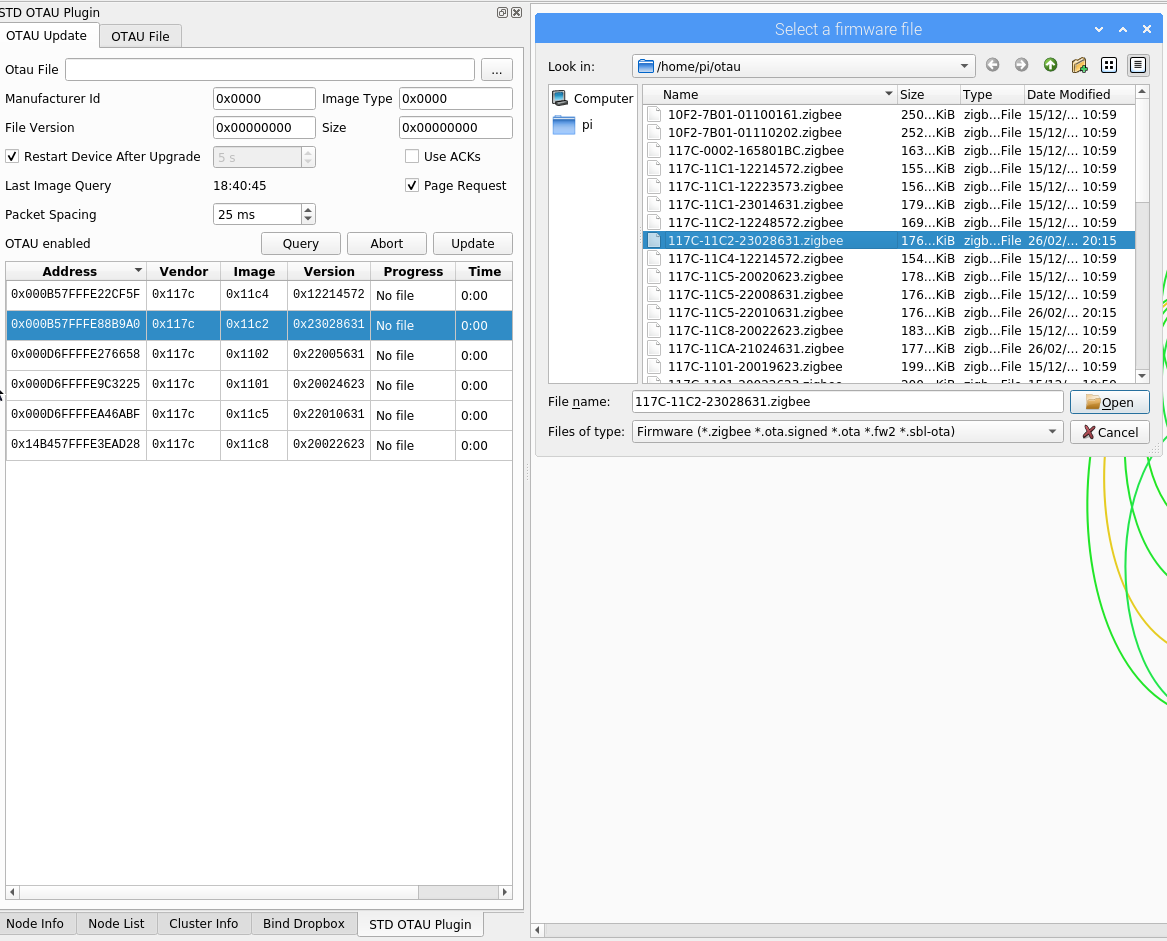Enable Use ACKs checkbox
This screenshot has width=1167, height=941.
[412, 156]
